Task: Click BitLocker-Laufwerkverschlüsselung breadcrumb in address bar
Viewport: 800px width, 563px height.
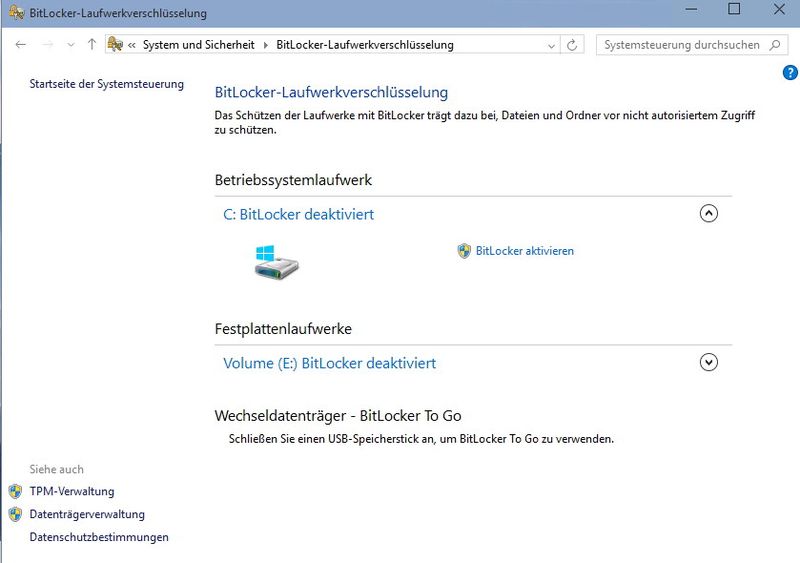Action: (x=365, y=45)
